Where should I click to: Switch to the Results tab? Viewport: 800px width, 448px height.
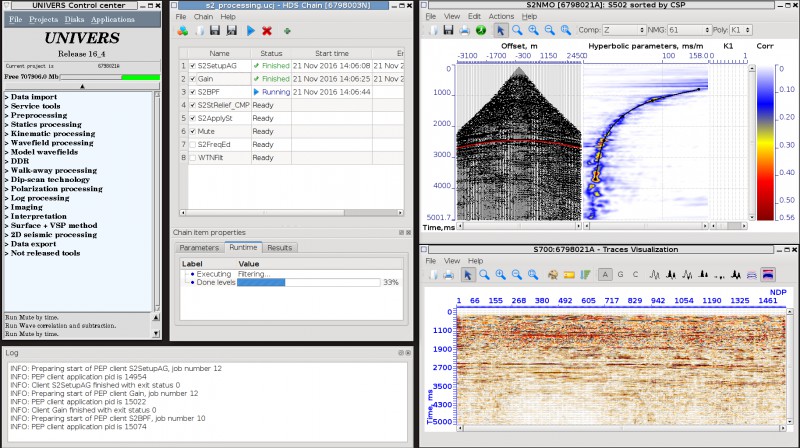280,247
